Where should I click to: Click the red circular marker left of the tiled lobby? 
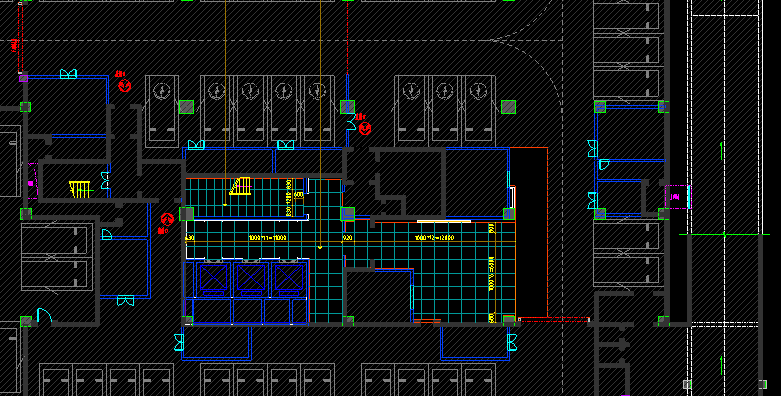[x=167, y=219]
